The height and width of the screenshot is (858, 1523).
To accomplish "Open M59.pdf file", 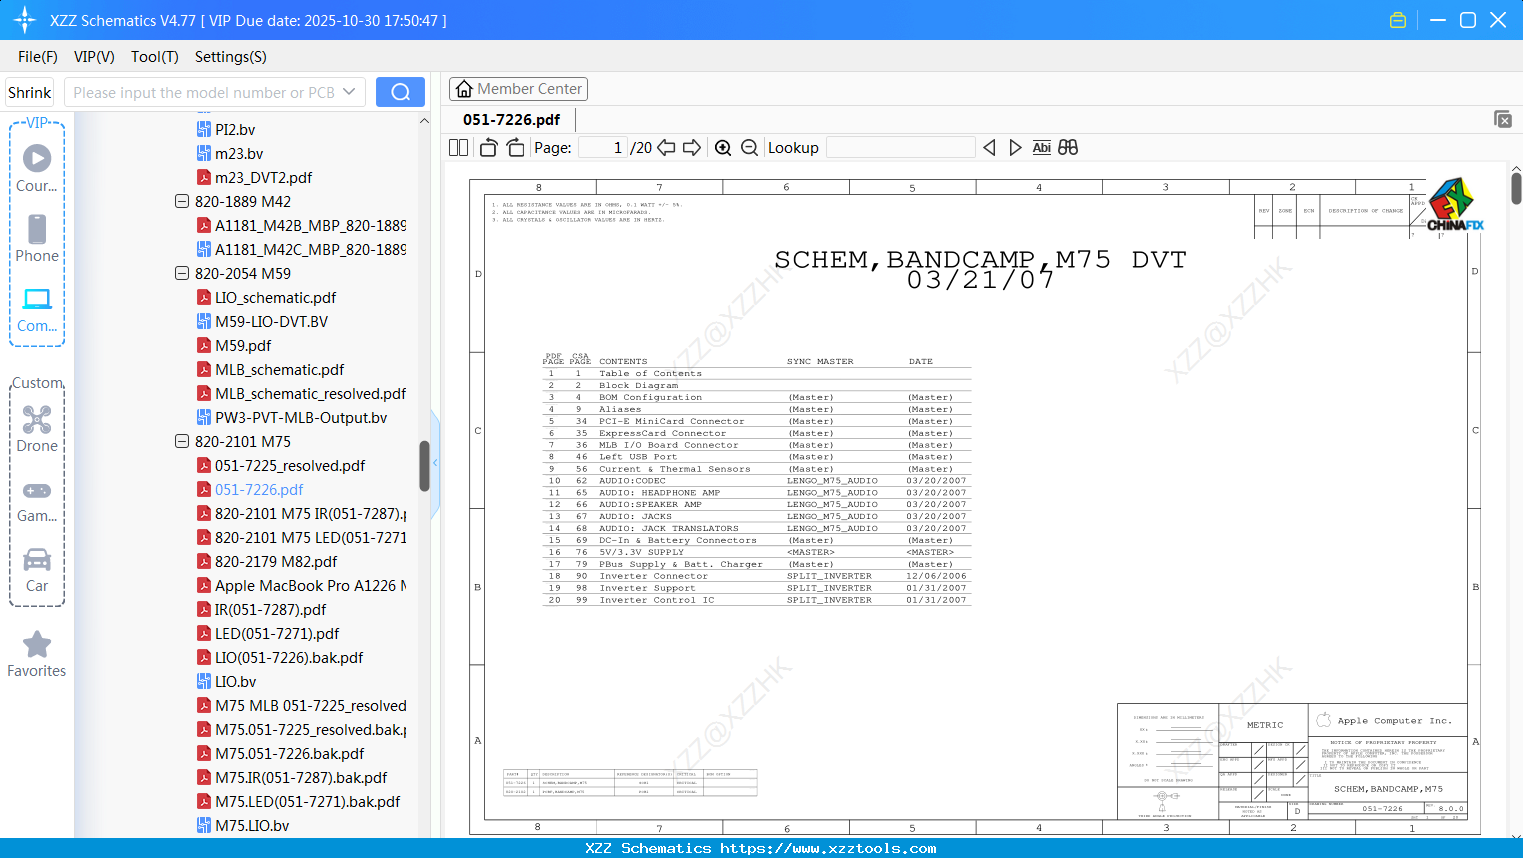I will (x=243, y=345).
